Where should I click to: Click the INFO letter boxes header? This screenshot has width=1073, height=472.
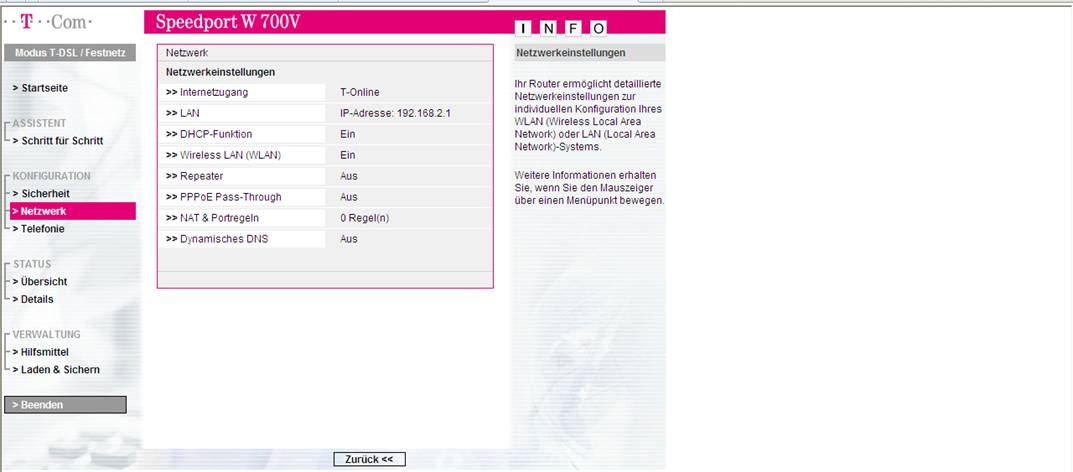pyautogui.click(x=561, y=28)
